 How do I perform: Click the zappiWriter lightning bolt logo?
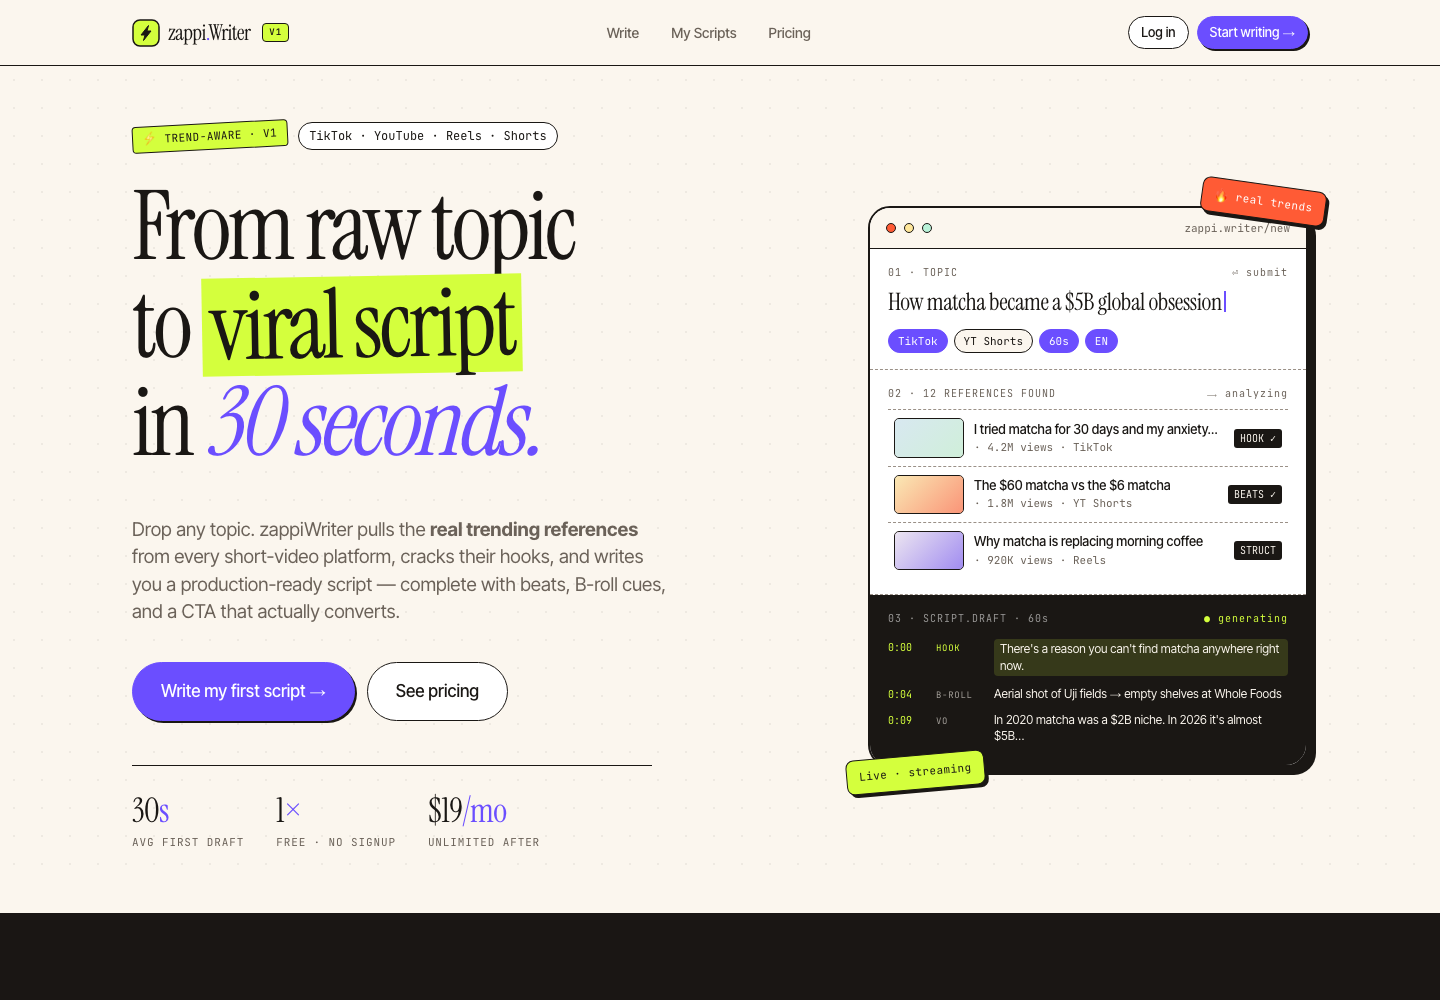pos(146,32)
